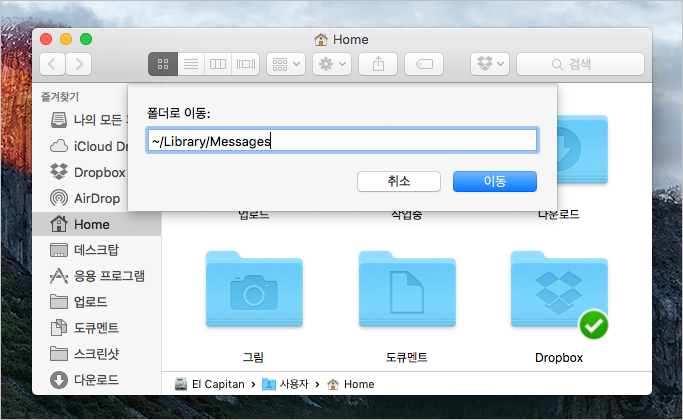Switch to list view

191,64
